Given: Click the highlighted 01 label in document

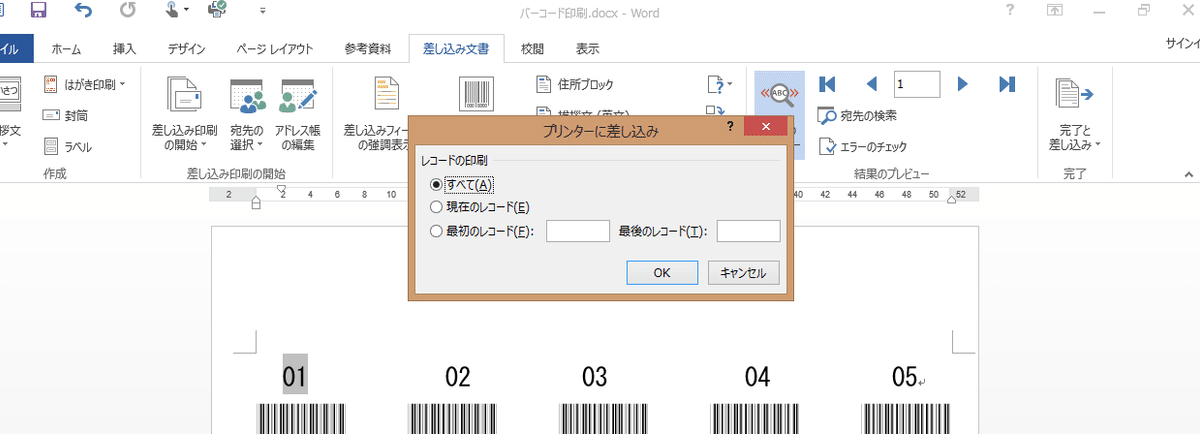Looking at the screenshot, I should tap(294, 377).
